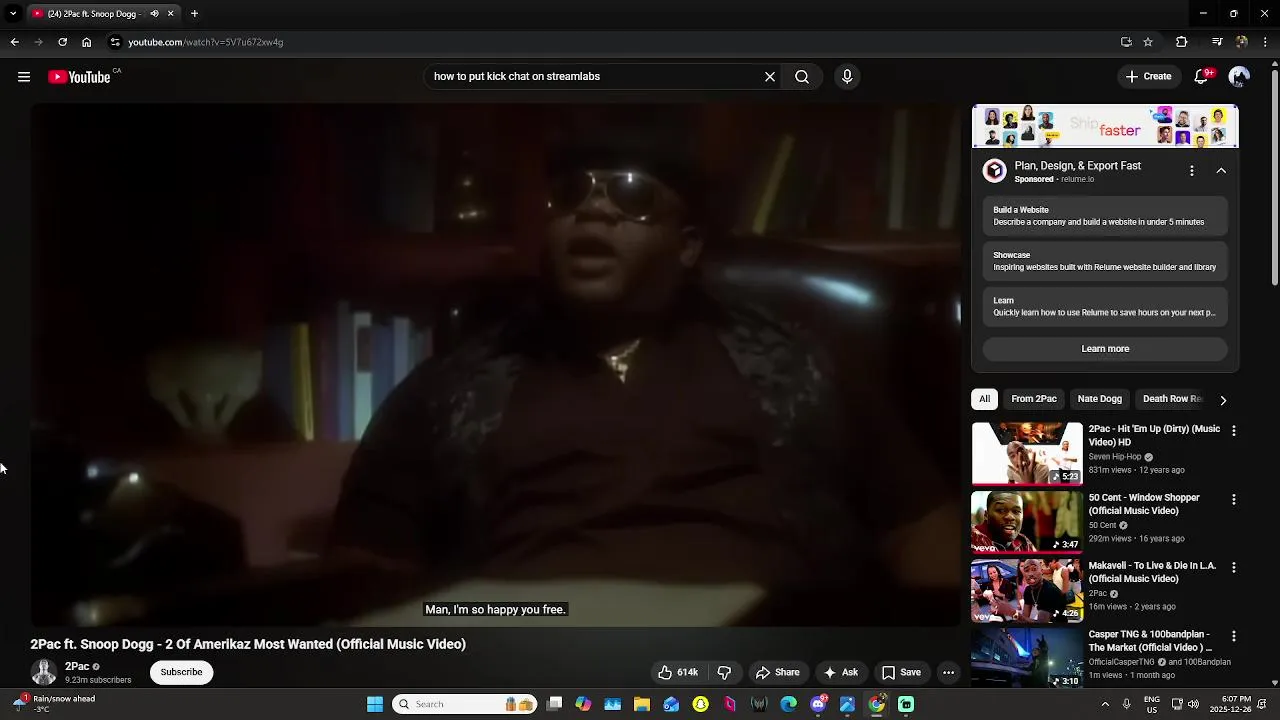The height and width of the screenshot is (720, 1280).
Task: Go to YouTube home via logo
Action: click(79, 77)
